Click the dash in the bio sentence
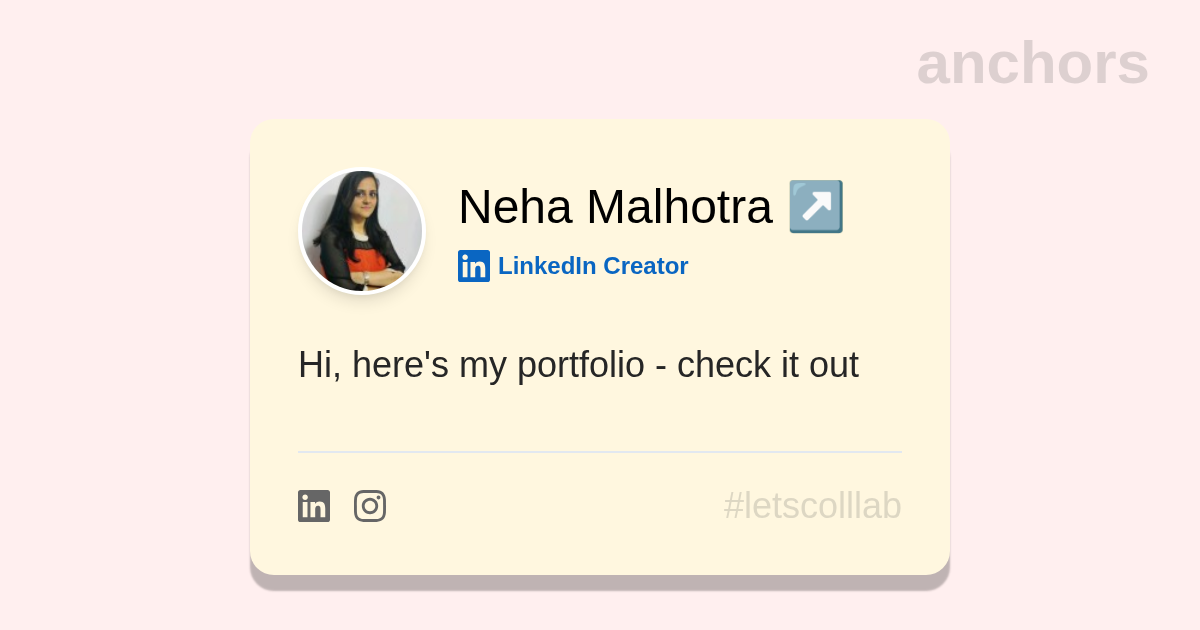Image resolution: width=1200 pixels, height=630 pixels. tap(661, 366)
